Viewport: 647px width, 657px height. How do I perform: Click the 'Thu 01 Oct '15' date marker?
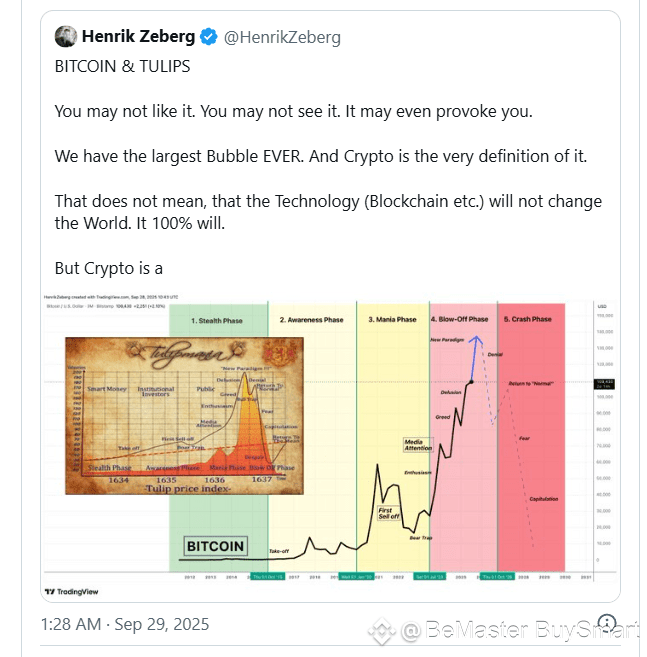click(267, 577)
